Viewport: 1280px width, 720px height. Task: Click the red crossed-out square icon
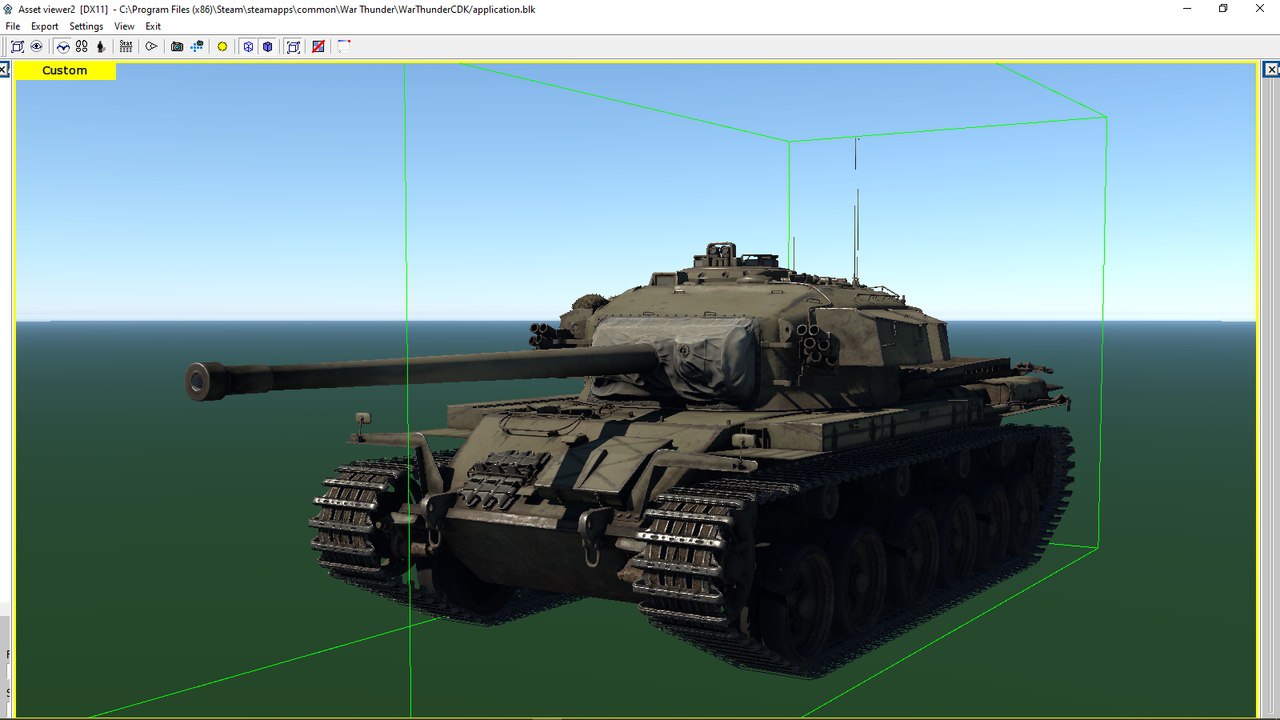(318, 46)
